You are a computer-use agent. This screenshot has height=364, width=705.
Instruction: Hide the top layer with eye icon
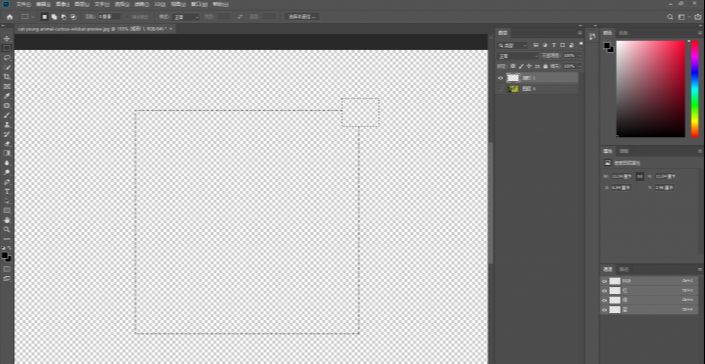click(x=501, y=78)
